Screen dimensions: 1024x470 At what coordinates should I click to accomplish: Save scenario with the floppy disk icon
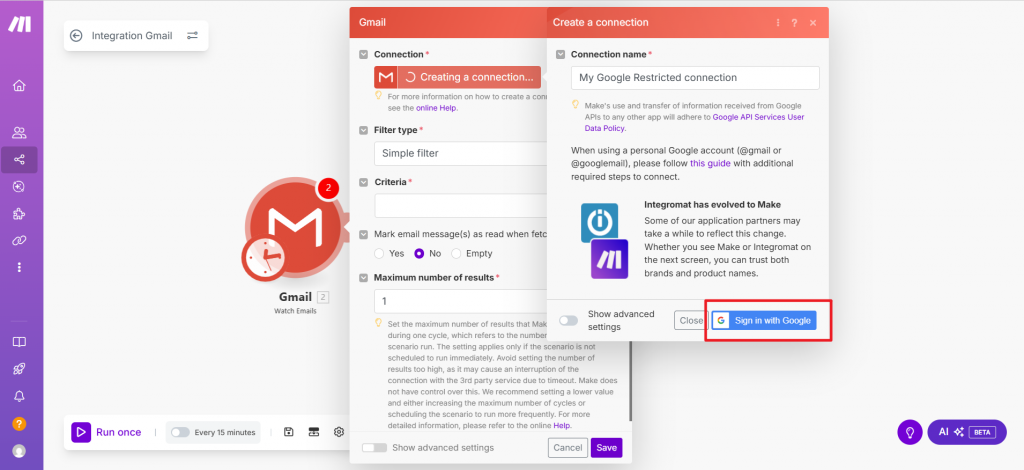pyautogui.click(x=289, y=432)
